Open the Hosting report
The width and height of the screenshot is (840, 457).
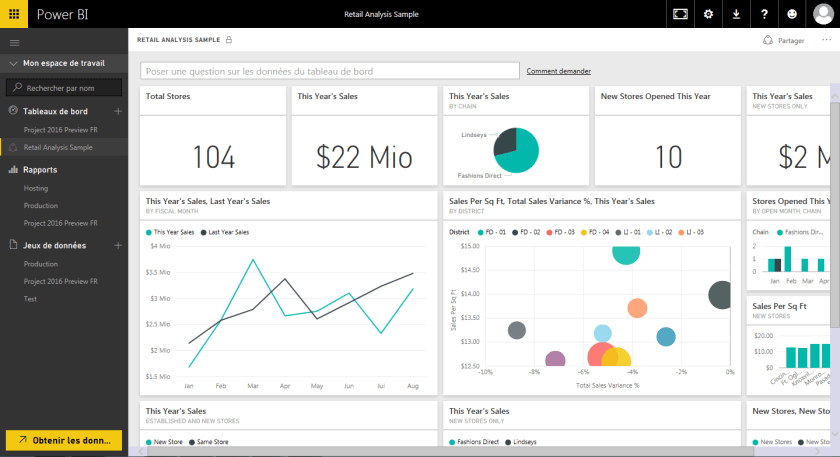click(36, 188)
